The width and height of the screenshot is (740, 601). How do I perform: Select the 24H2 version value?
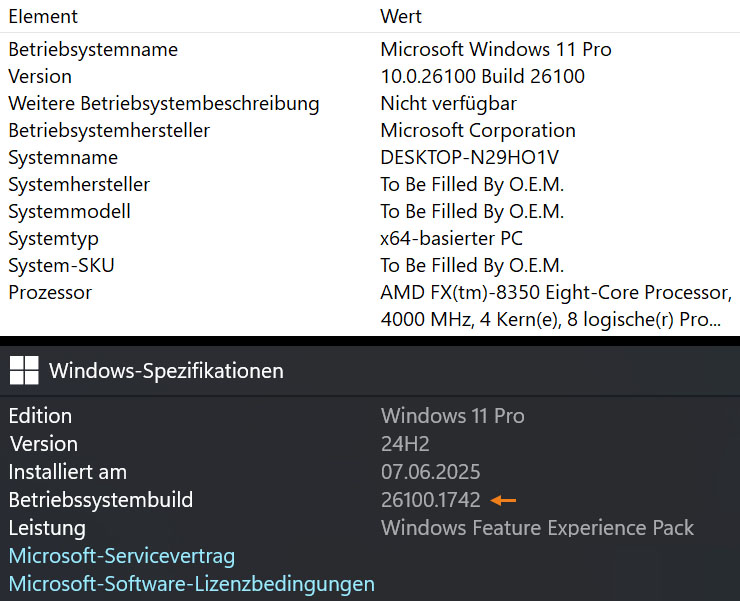403,444
